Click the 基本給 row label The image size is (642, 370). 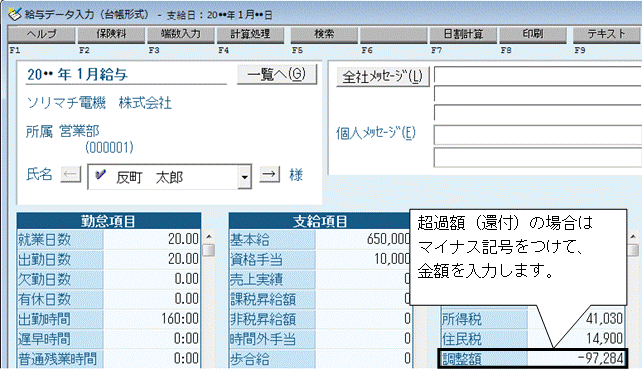(272, 239)
